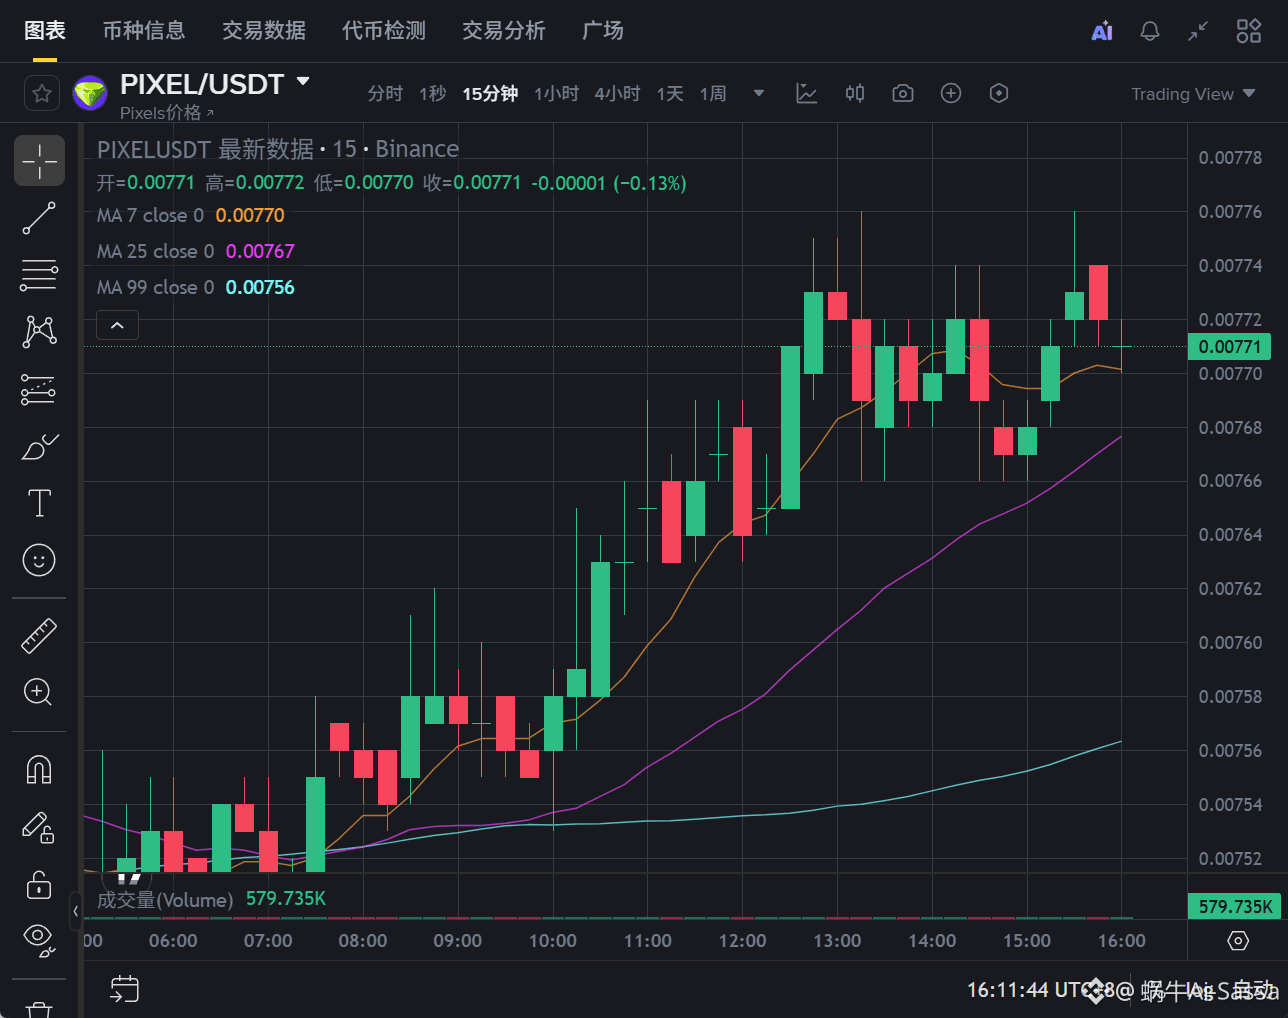The height and width of the screenshot is (1018, 1288).
Task: Select the 1秒 timeframe
Action: tap(433, 94)
